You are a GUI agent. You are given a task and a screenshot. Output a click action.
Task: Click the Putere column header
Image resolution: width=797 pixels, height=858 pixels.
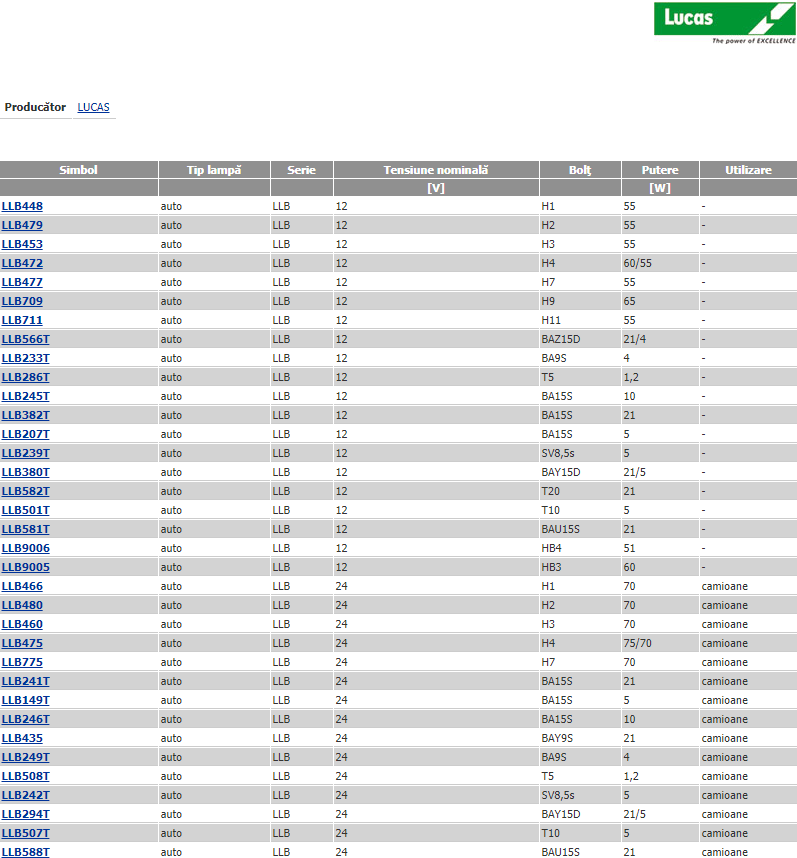(x=660, y=170)
